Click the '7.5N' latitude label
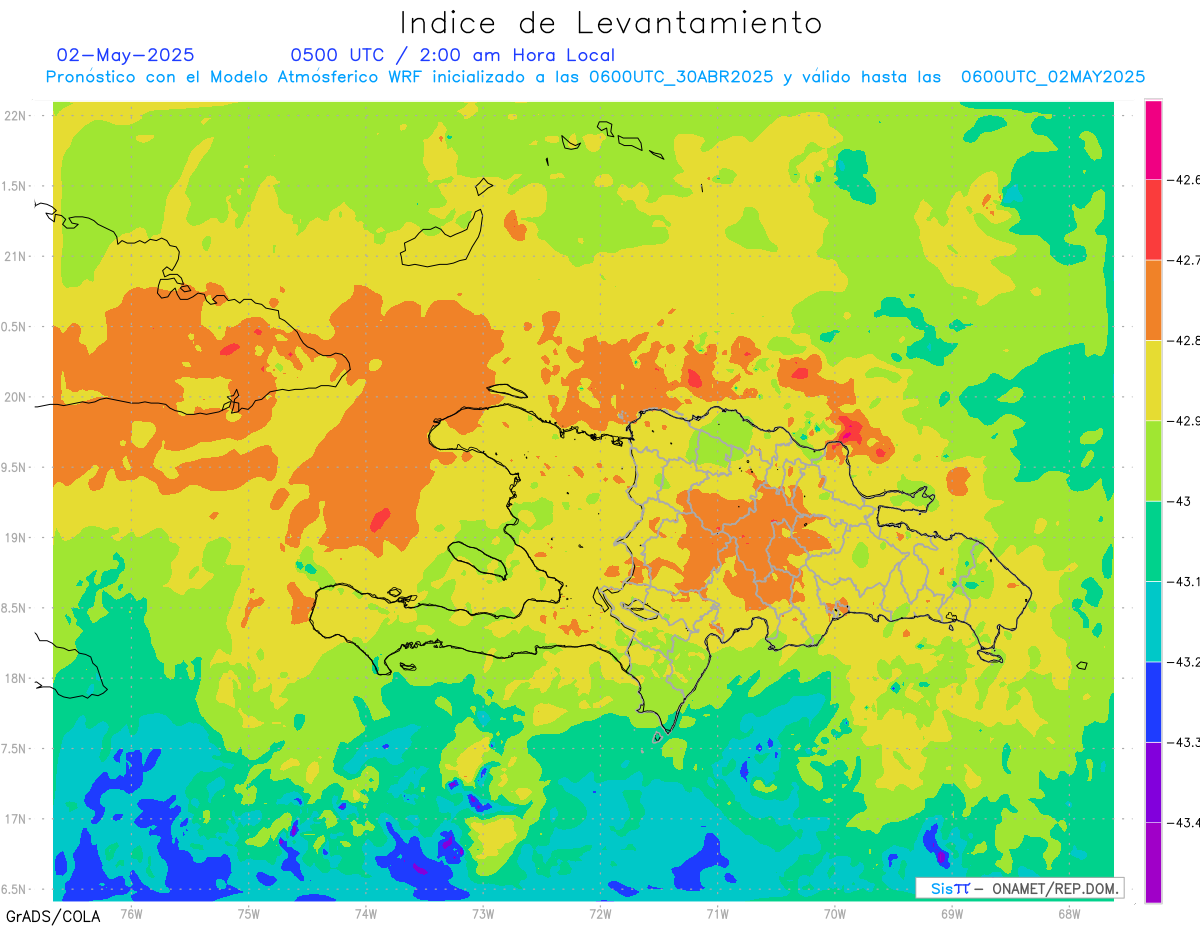The width and height of the screenshot is (1200, 927). pos(13,749)
